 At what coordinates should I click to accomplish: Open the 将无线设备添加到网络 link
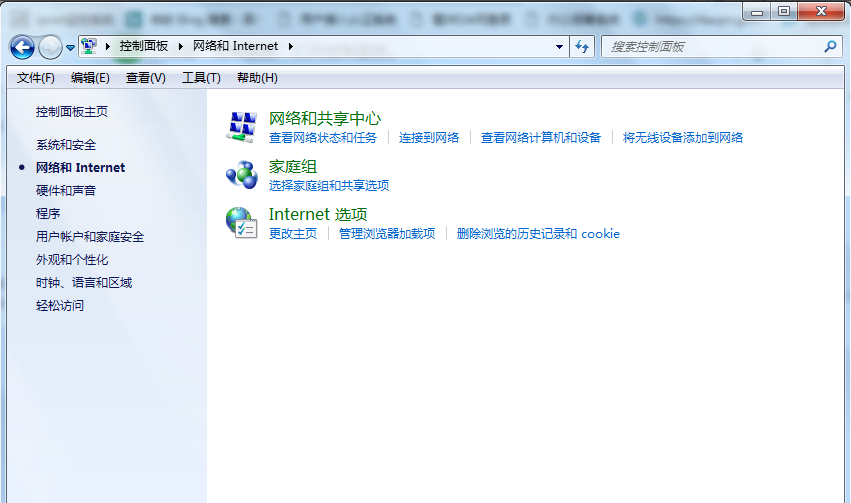point(683,138)
